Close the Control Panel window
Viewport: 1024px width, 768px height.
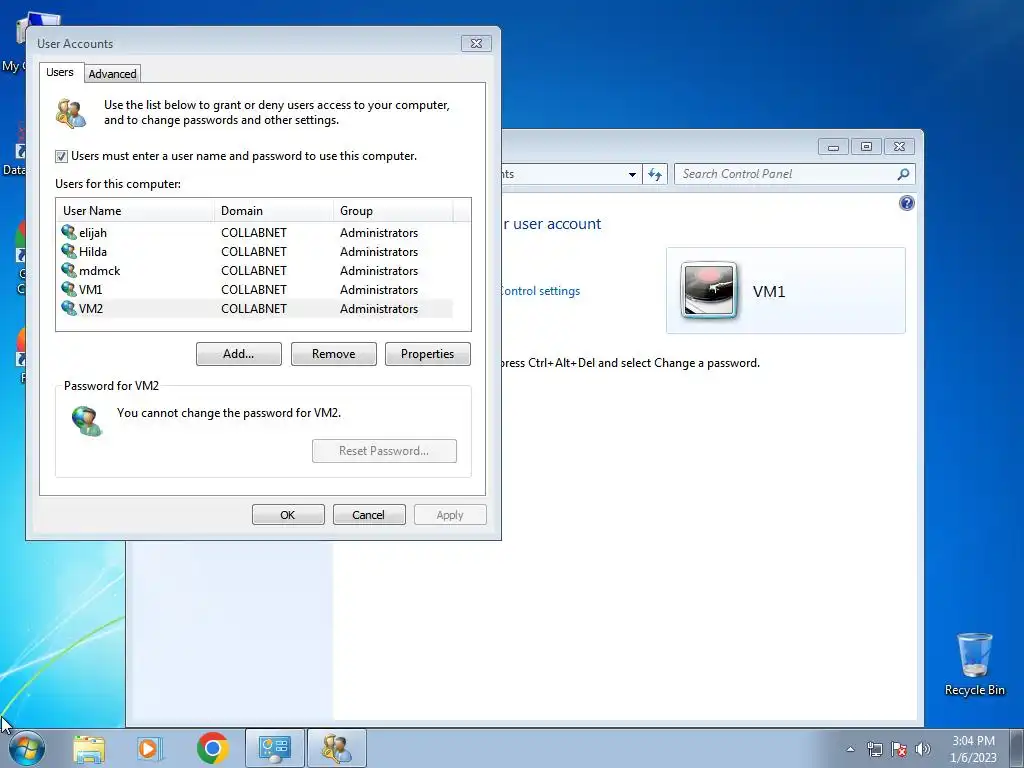899,147
